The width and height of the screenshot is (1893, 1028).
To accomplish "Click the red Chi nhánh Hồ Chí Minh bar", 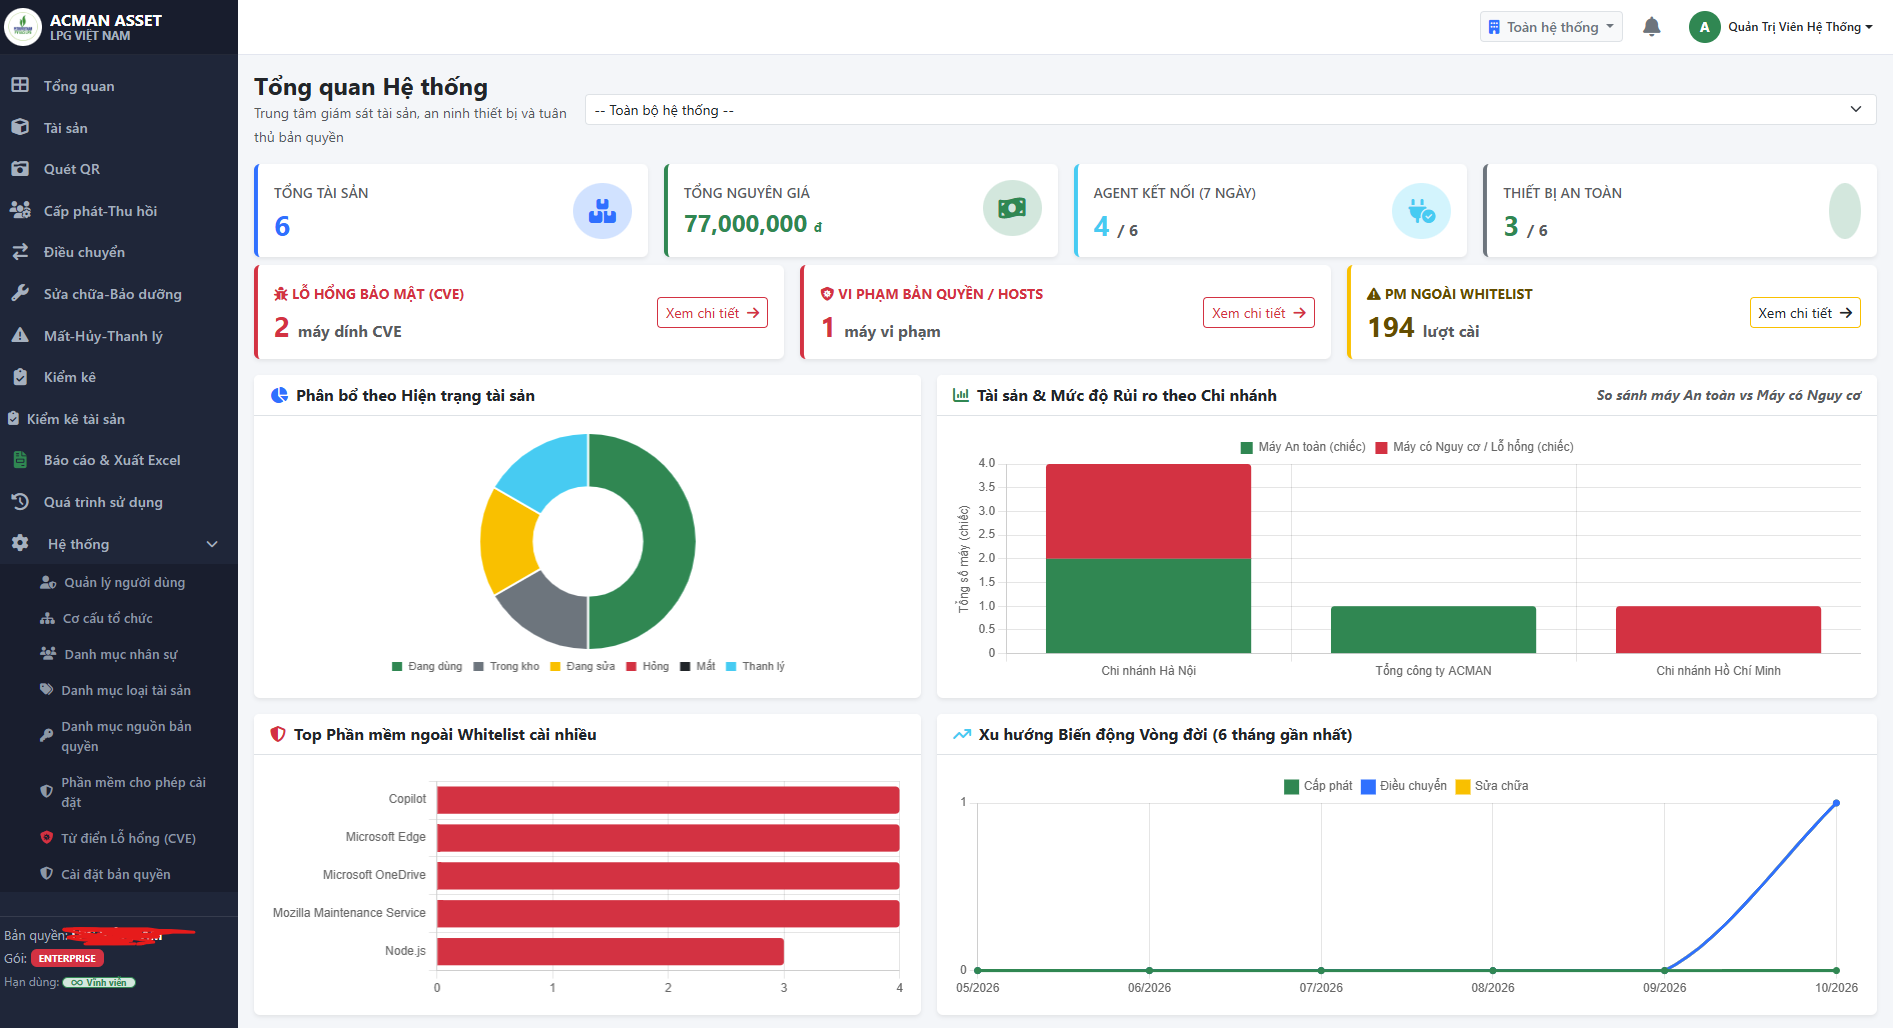I will [1718, 630].
